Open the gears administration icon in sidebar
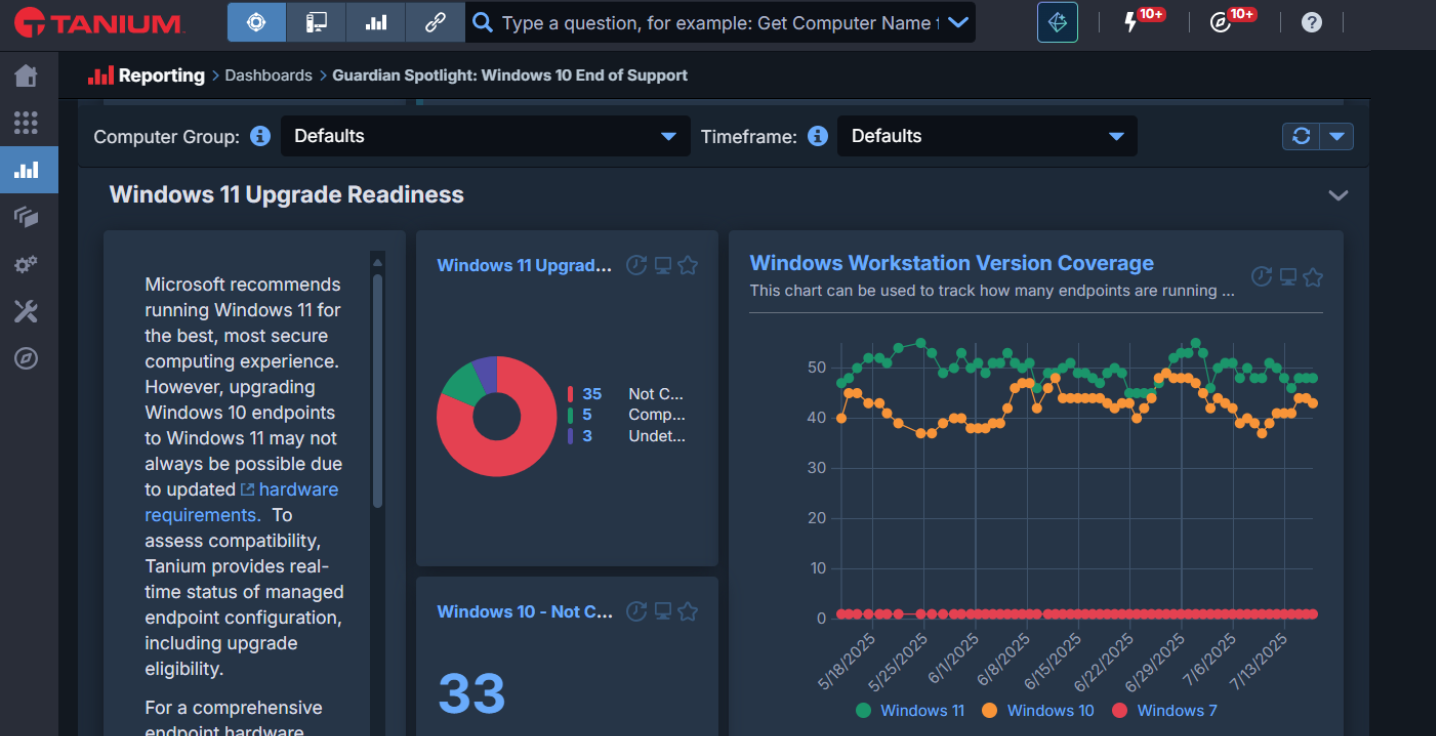This screenshot has width=1436, height=736. (26, 264)
